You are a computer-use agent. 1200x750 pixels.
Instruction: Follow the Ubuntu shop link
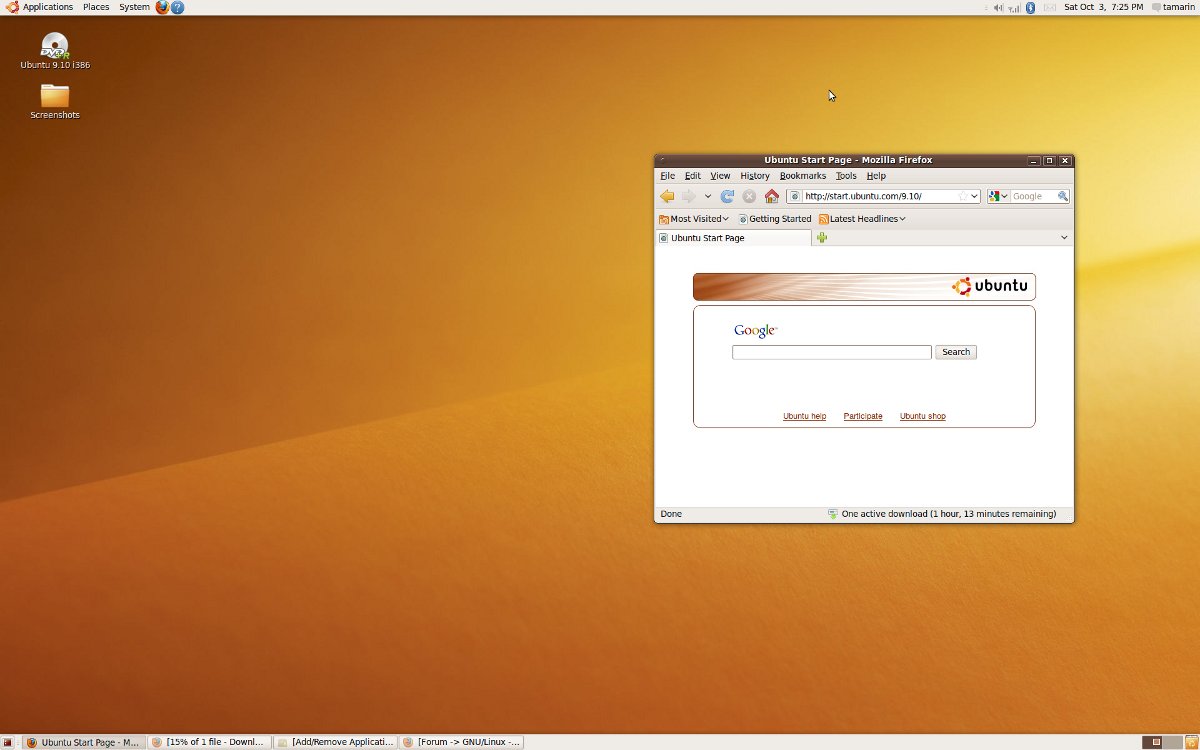click(x=923, y=416)
